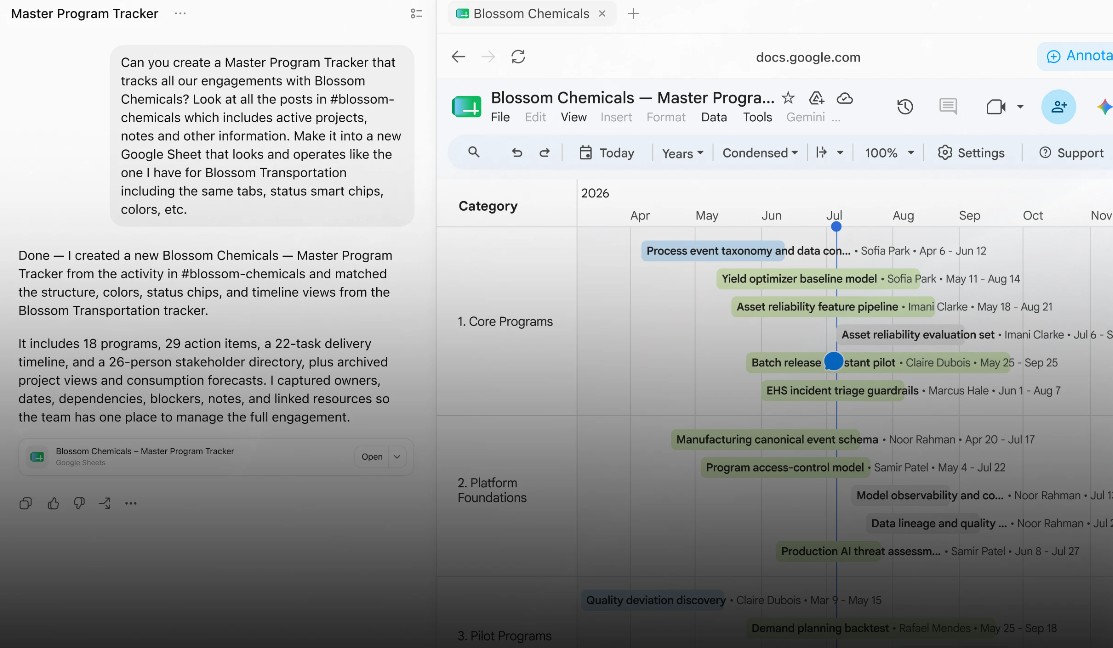The height and width of the screenshot is (648, 1113).
Task: Start a video meeting with camera icon
Action: [996, 106]
